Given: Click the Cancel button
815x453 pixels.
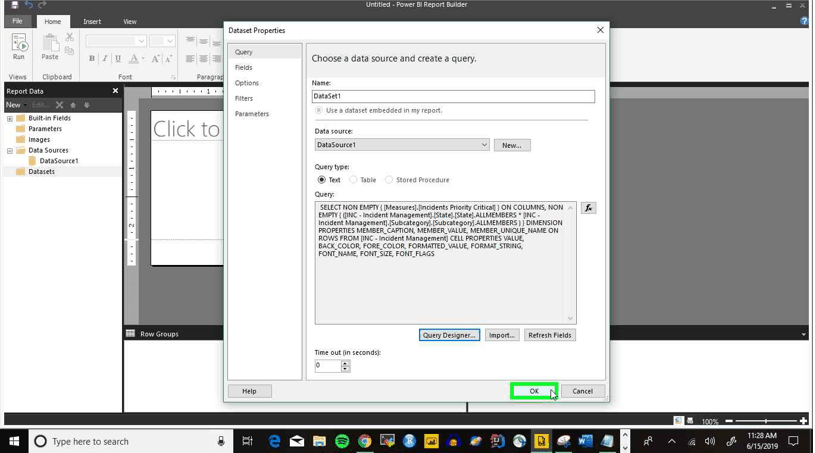Looking at the screenshot, I should coord(582,391).
